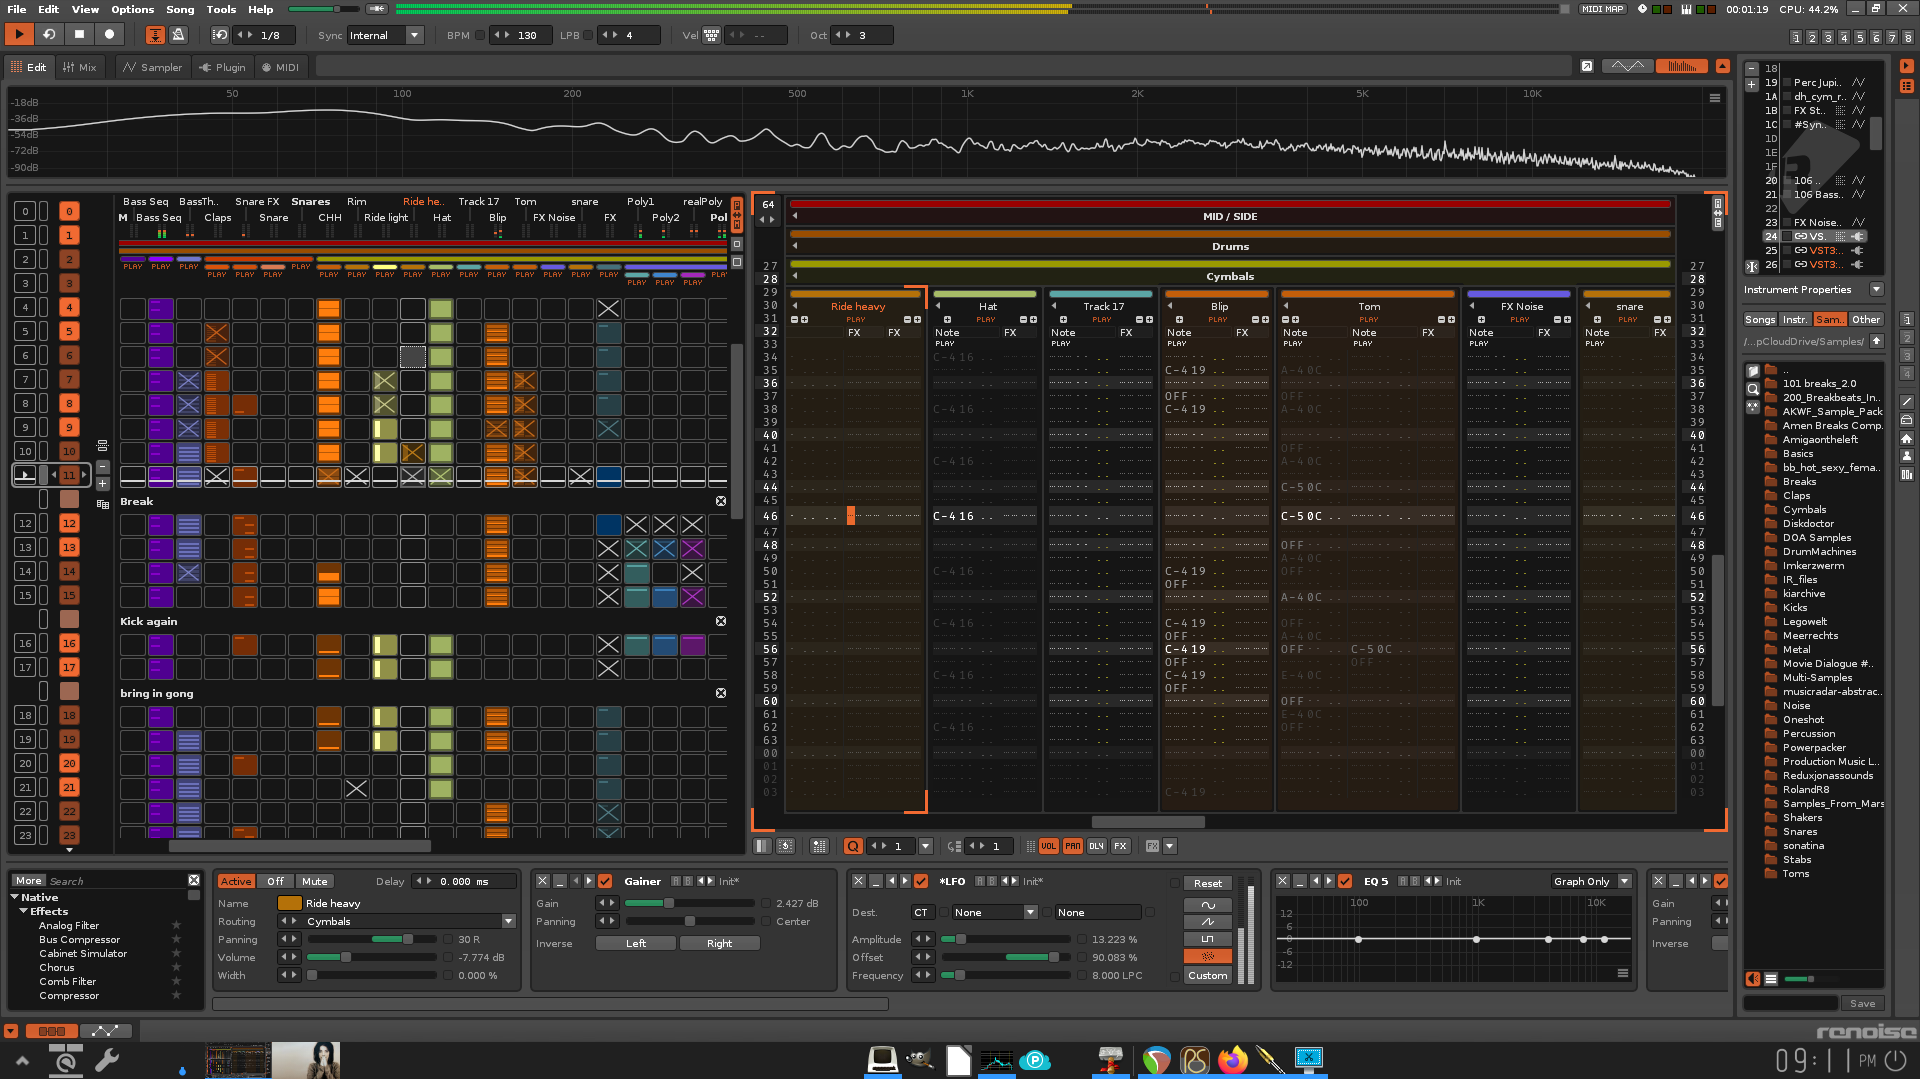The height and width of the screenshot is (1079, 1920).
Task: Expand the Instrument Properties dropdown
Action: (x=1876, y=289)
